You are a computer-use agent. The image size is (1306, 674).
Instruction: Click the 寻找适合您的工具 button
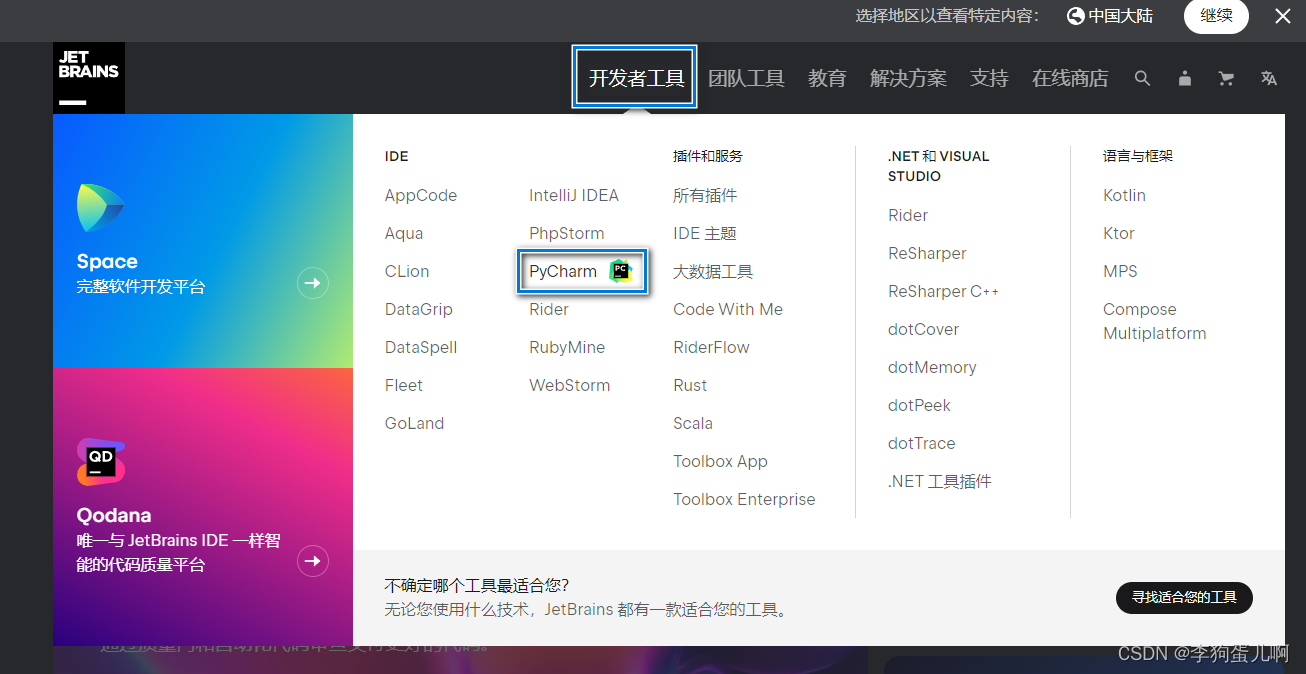tap(1184, 597)
